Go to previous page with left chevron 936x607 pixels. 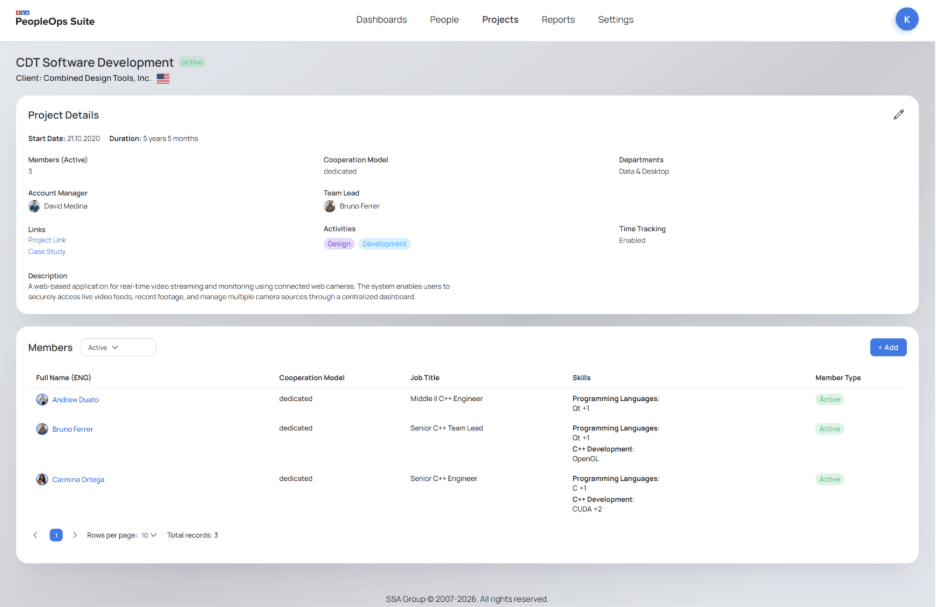pyautogui.click(x=36, y=535)
